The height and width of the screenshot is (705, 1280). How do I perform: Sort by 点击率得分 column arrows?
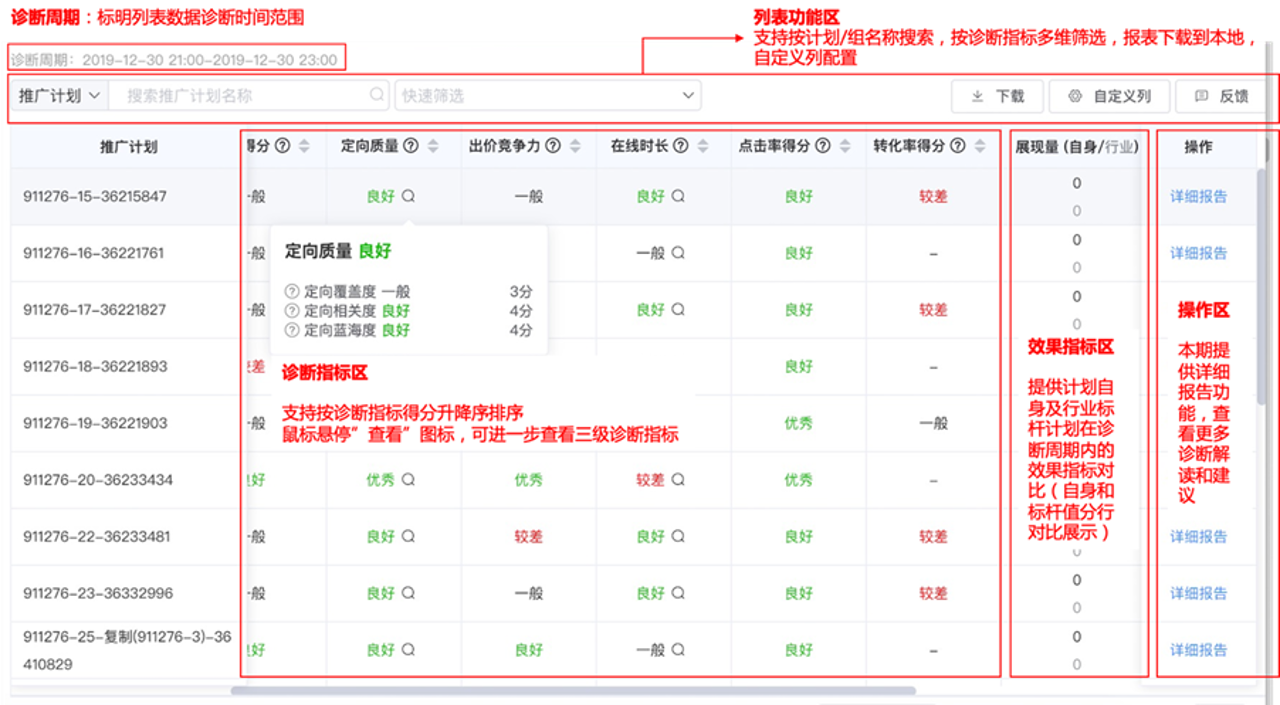click(846, 146)
